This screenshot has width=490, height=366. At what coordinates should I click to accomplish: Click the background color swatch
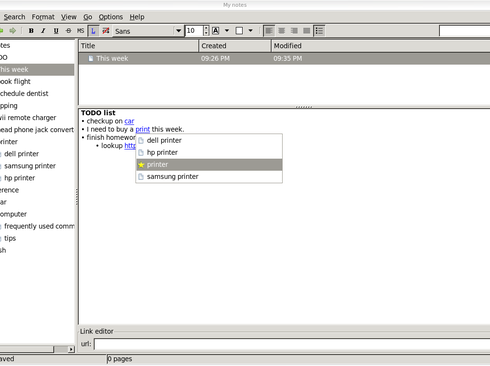pyautogui.click(x=239, y=31)
